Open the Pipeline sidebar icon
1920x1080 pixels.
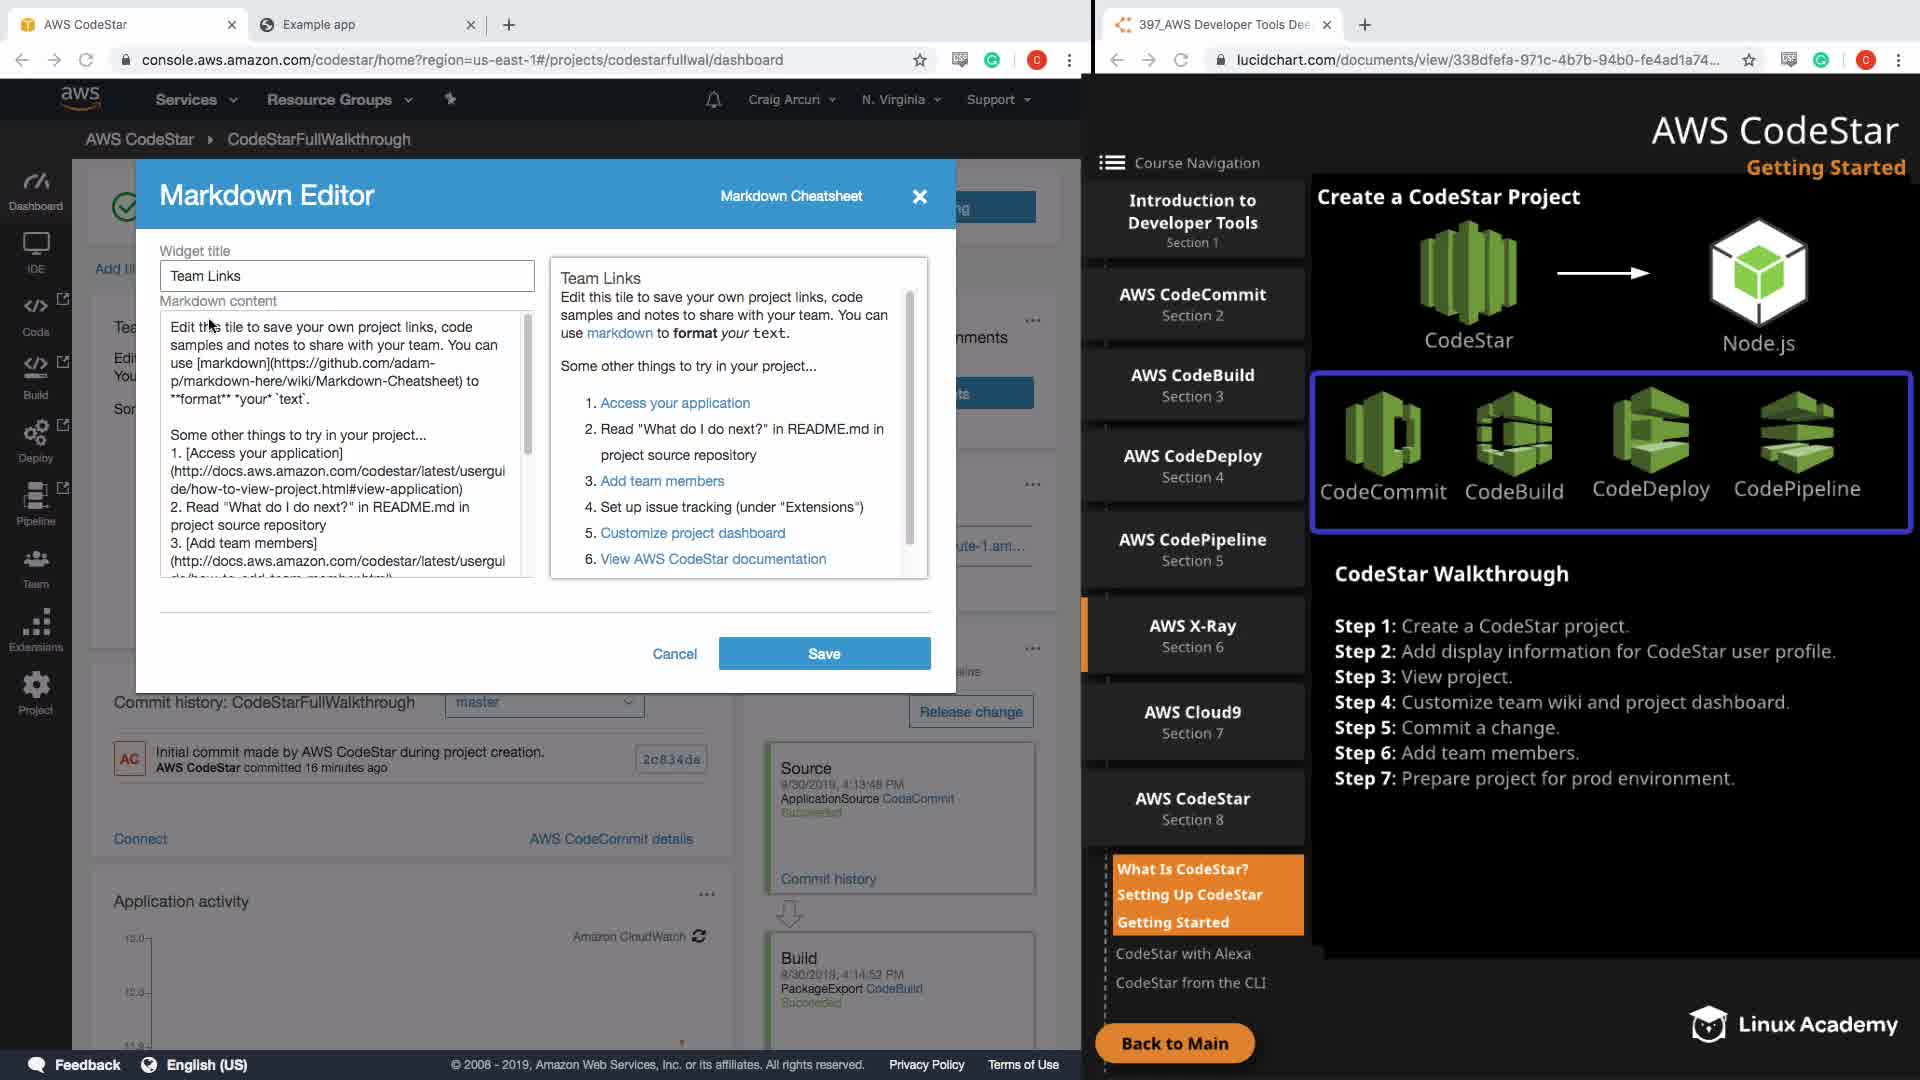tap(36, 503)
